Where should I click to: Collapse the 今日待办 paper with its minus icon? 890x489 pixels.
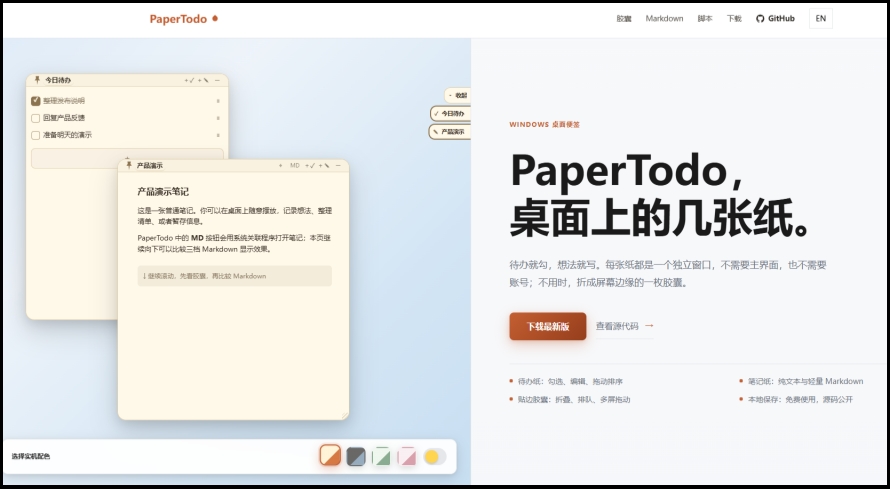coord(217,81)
